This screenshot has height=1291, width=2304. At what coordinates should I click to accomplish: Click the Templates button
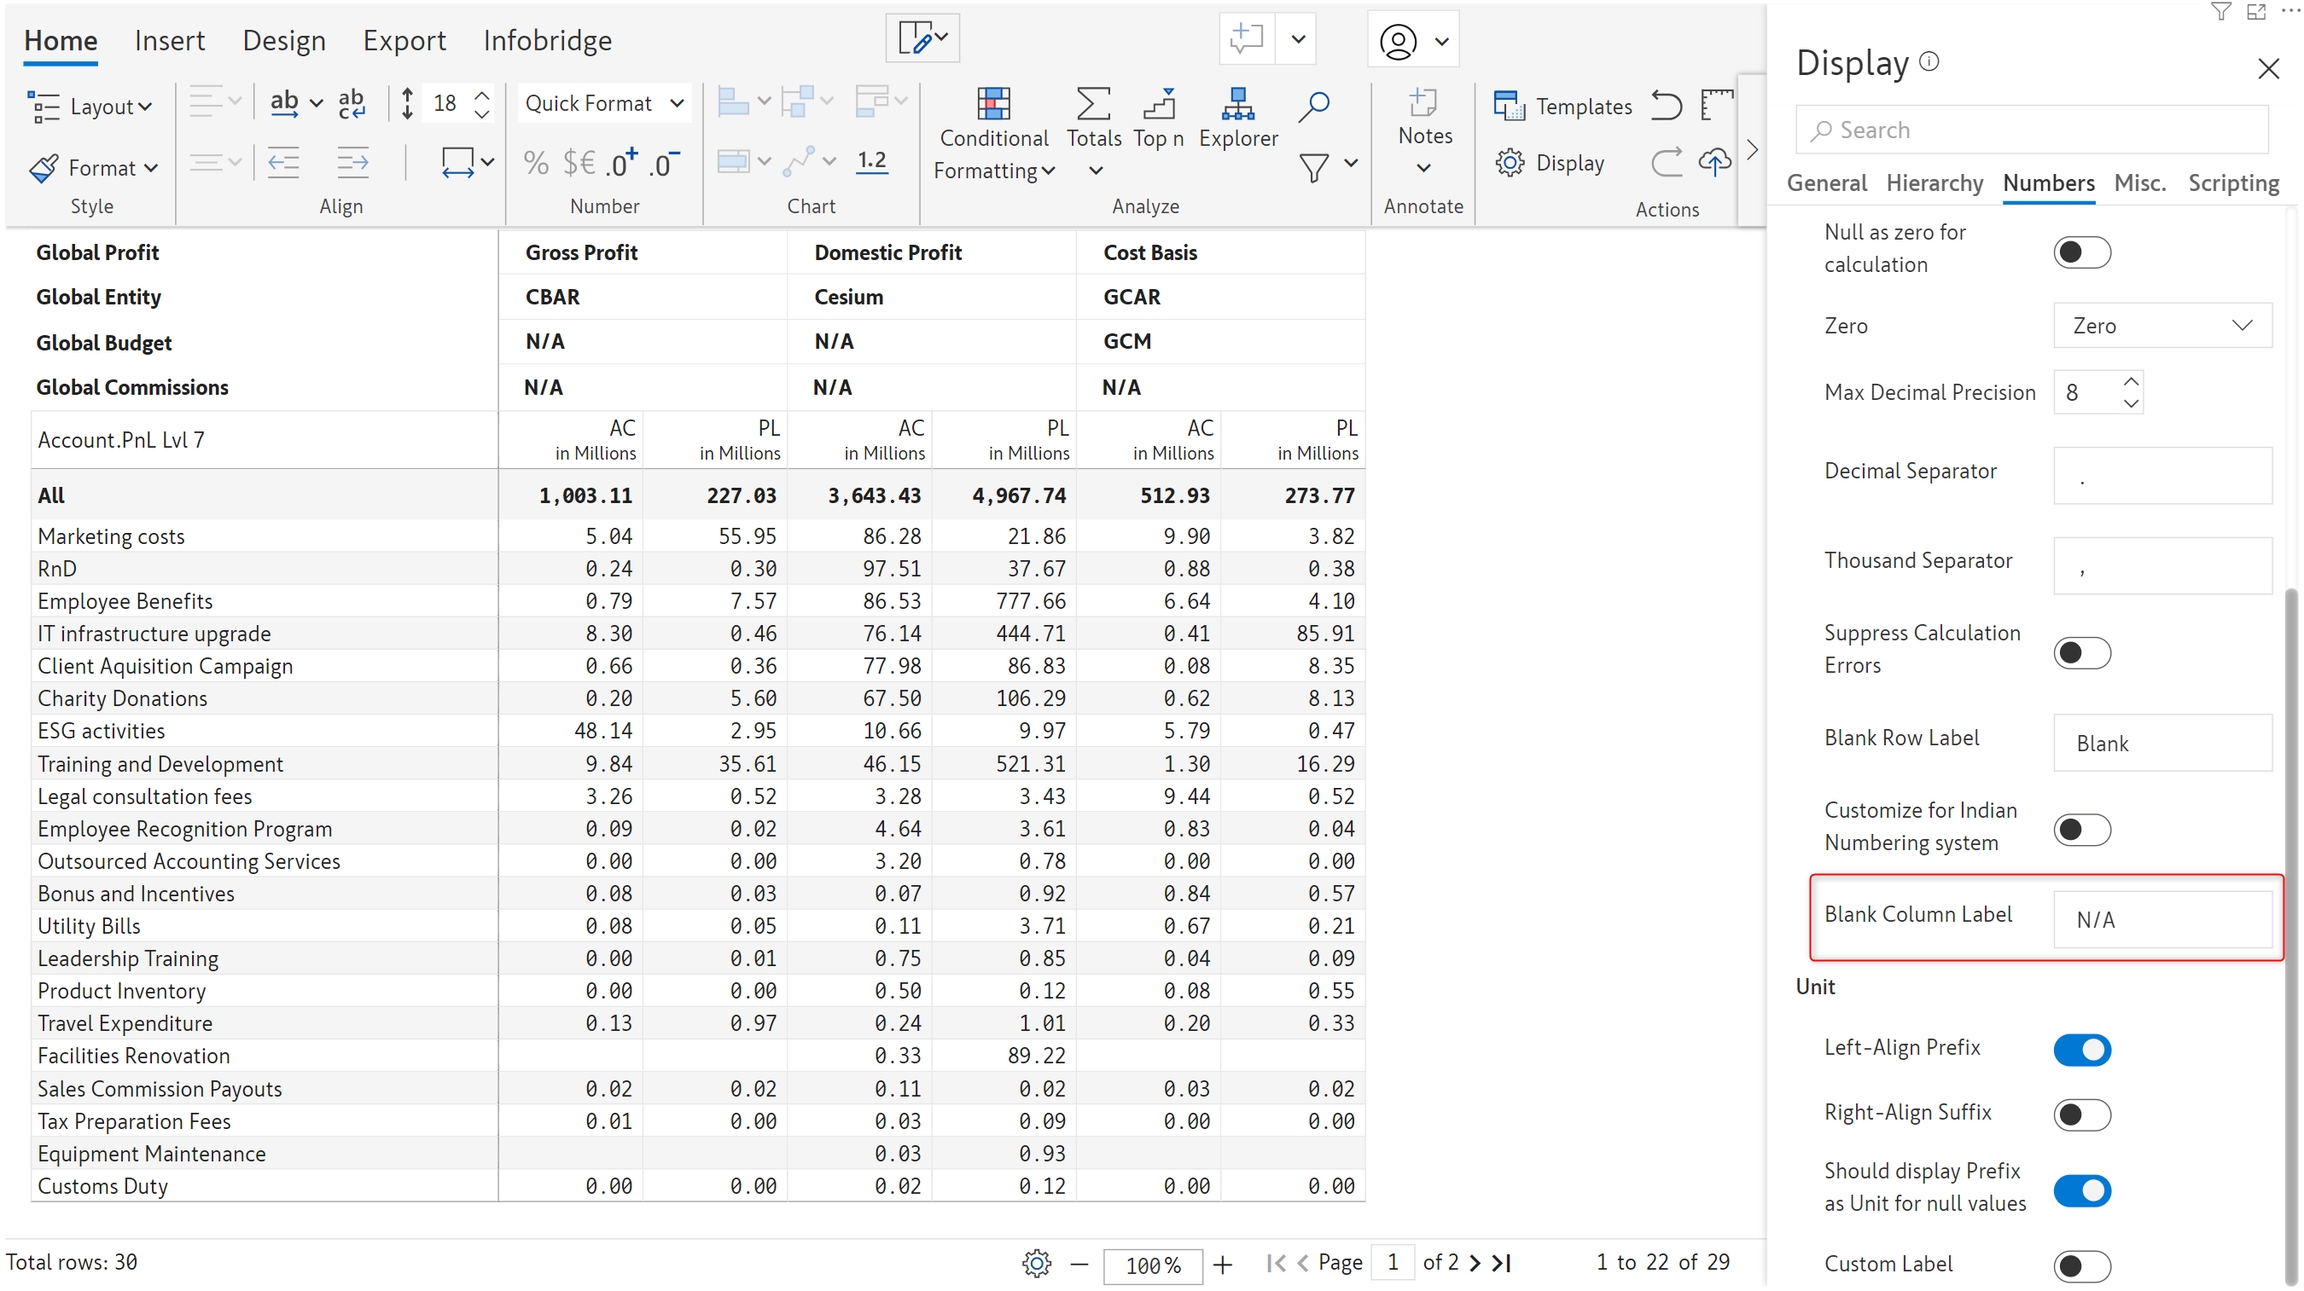pos(1563,106)
